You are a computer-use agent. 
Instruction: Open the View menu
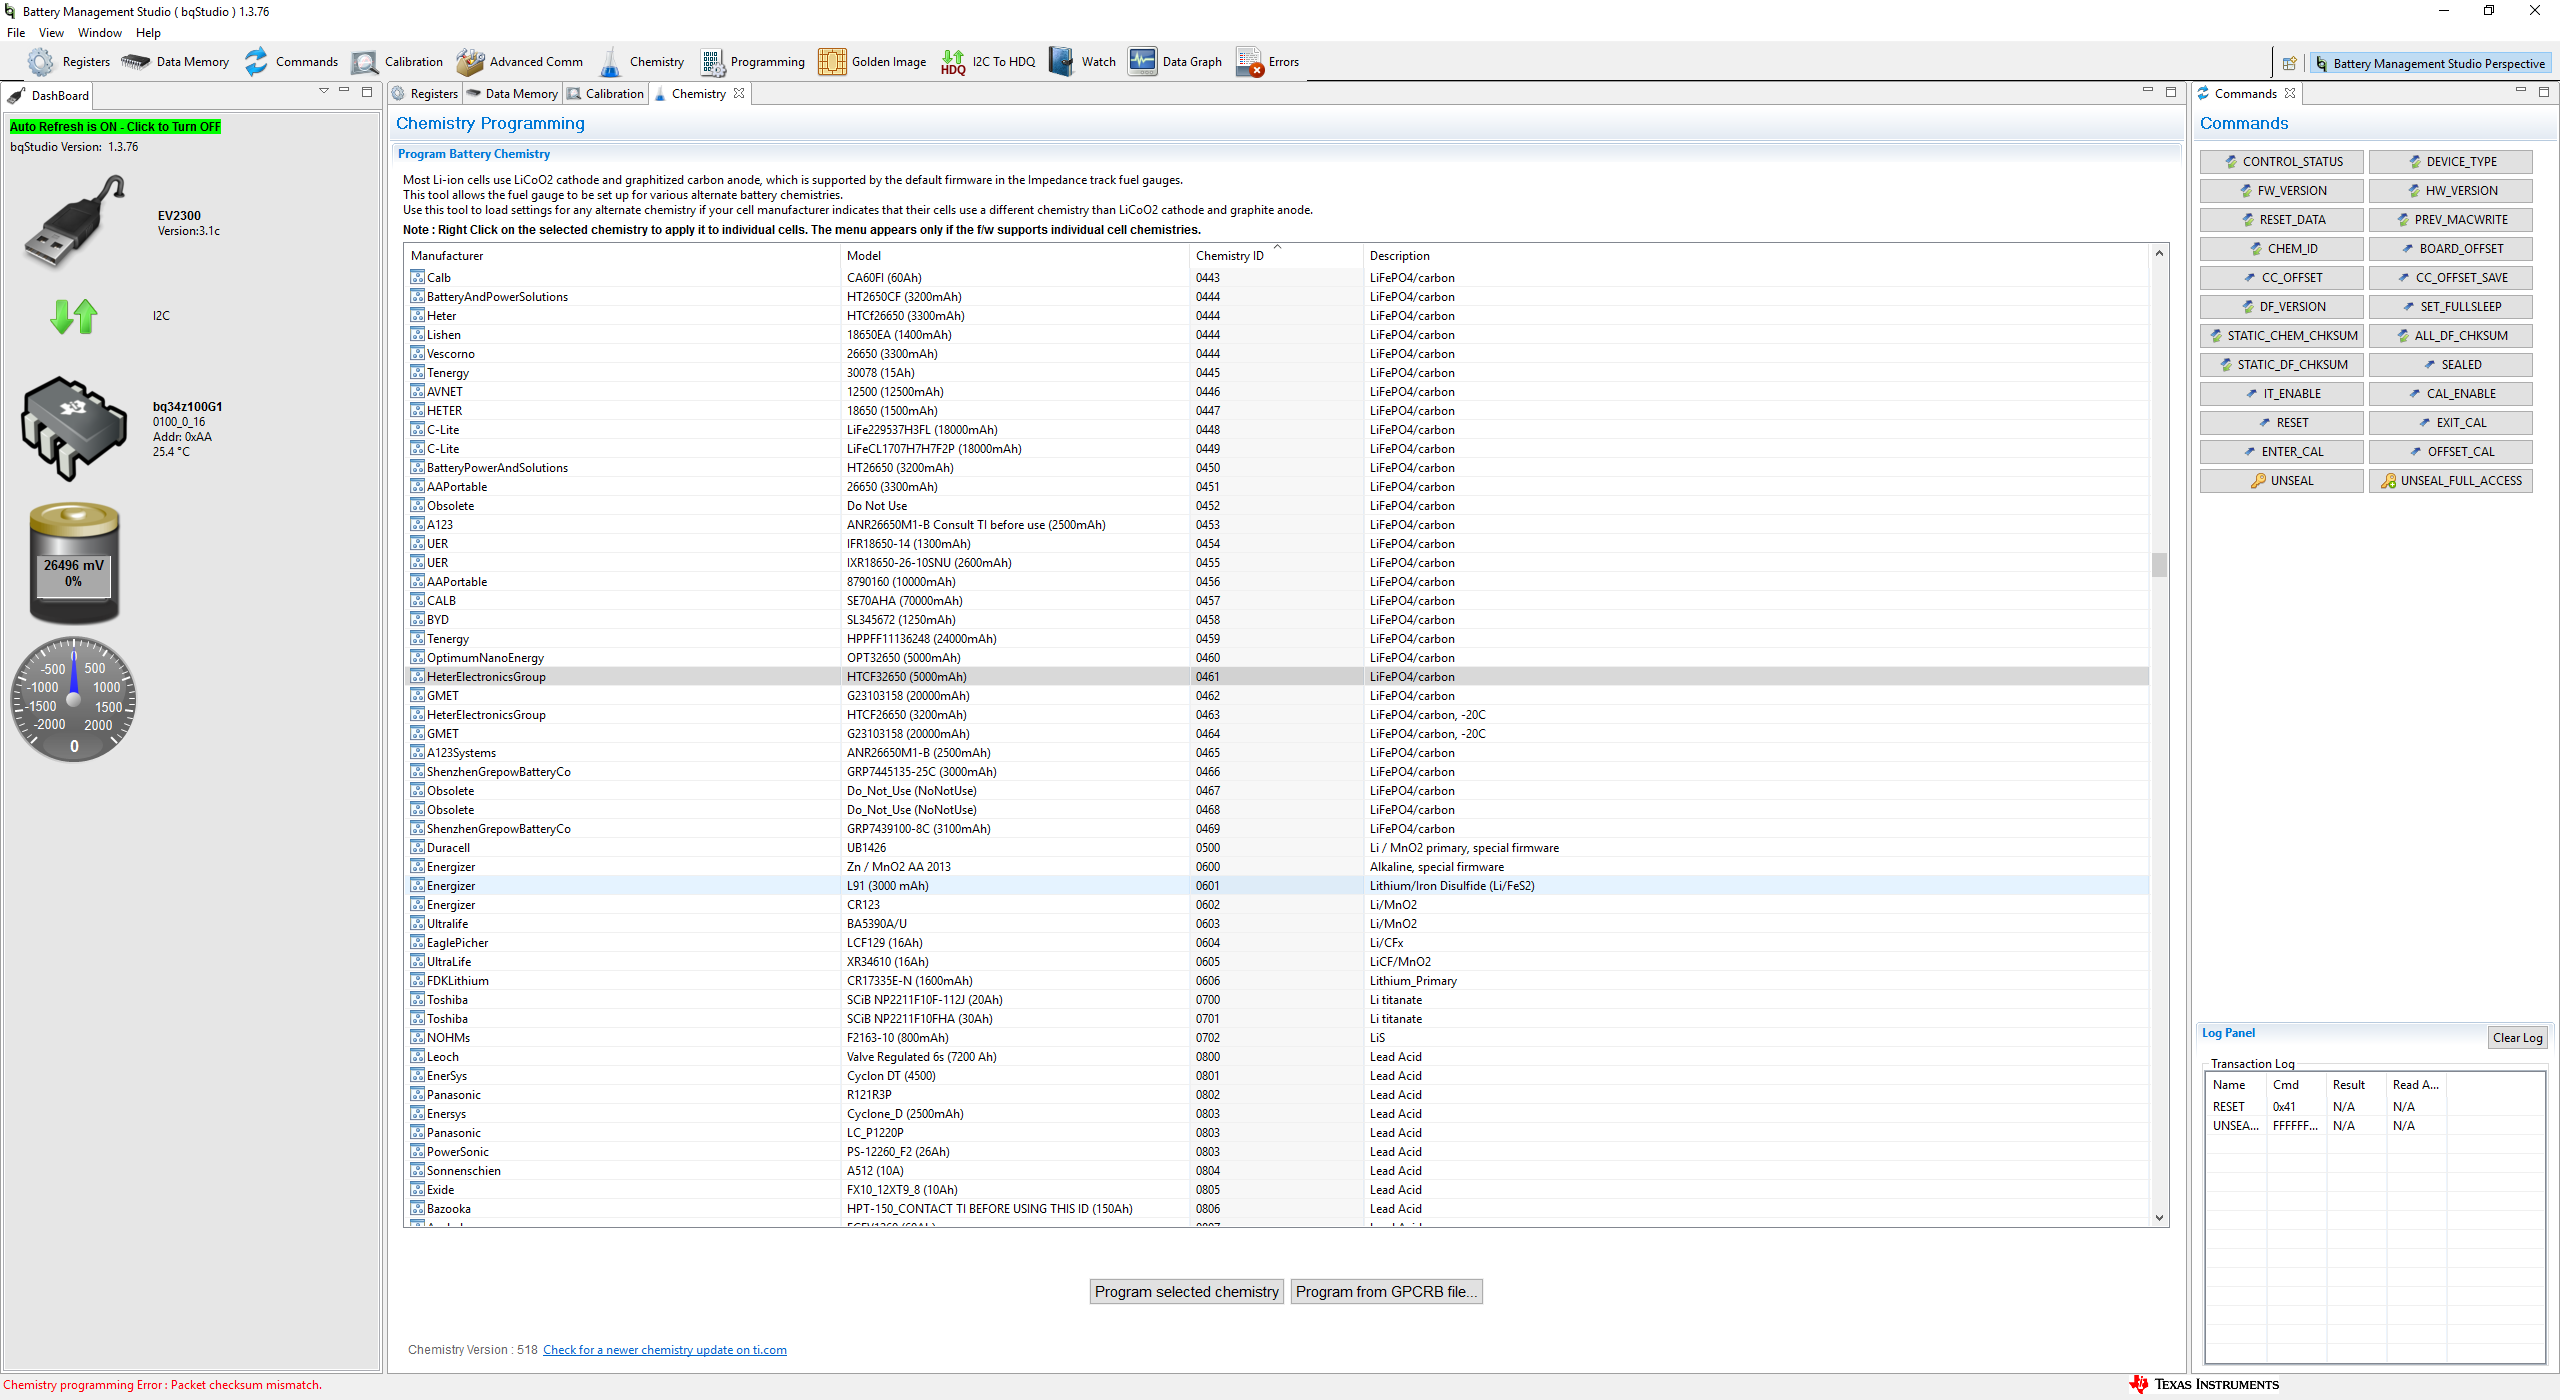(x=51, y=33)
